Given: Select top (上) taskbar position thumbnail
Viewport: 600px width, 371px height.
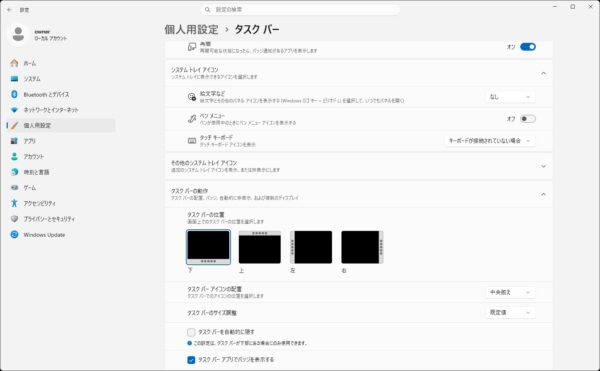Looking at the screenshot, I should click(260, 247).
